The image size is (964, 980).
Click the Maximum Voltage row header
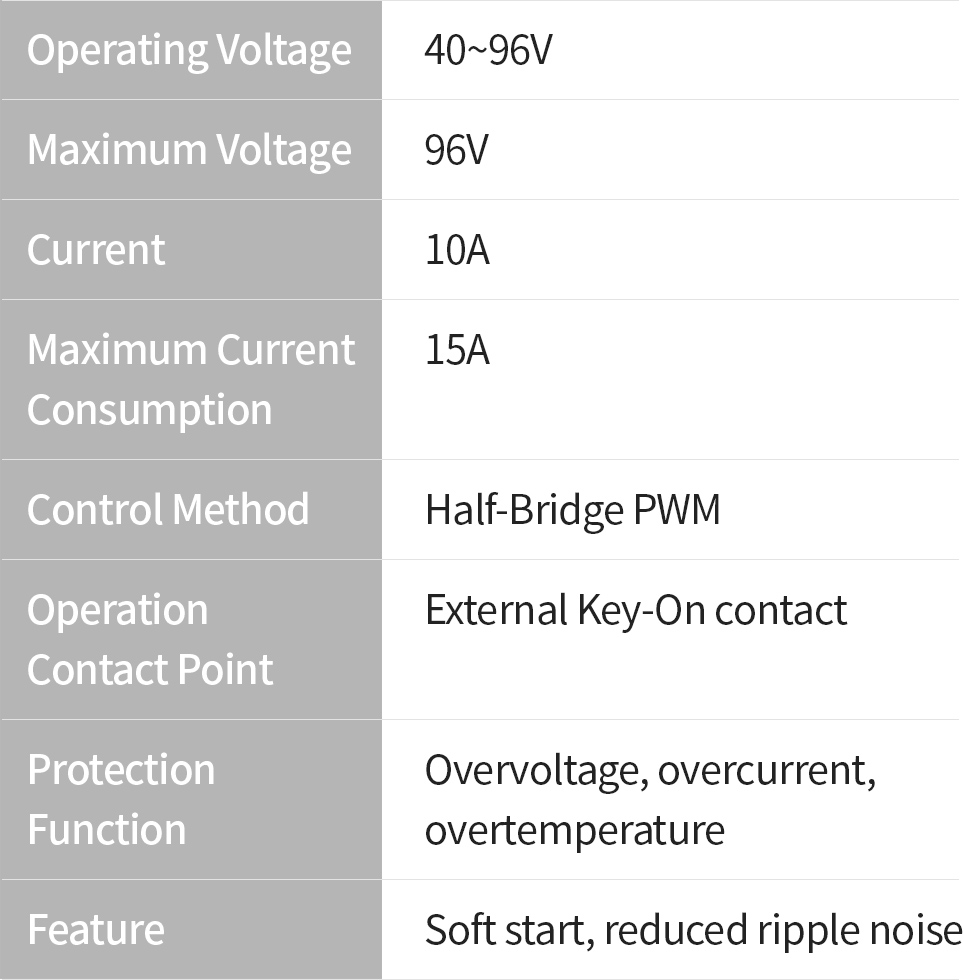(x=189, y=150)
